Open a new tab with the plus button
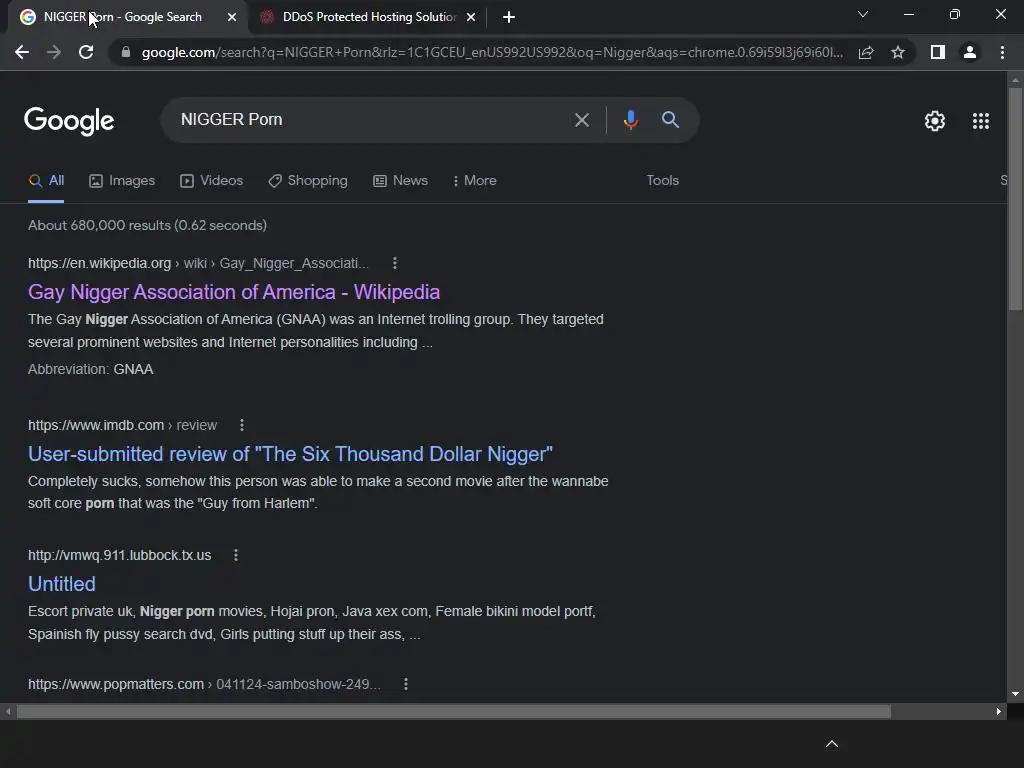1024x768 pixels. [509, 17]
